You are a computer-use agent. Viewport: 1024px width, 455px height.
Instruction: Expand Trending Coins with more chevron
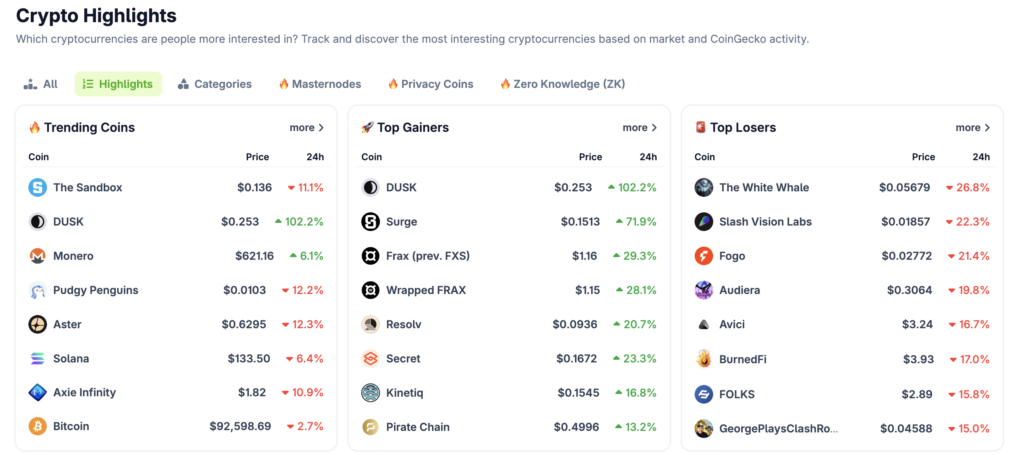[x=307, y=128]
